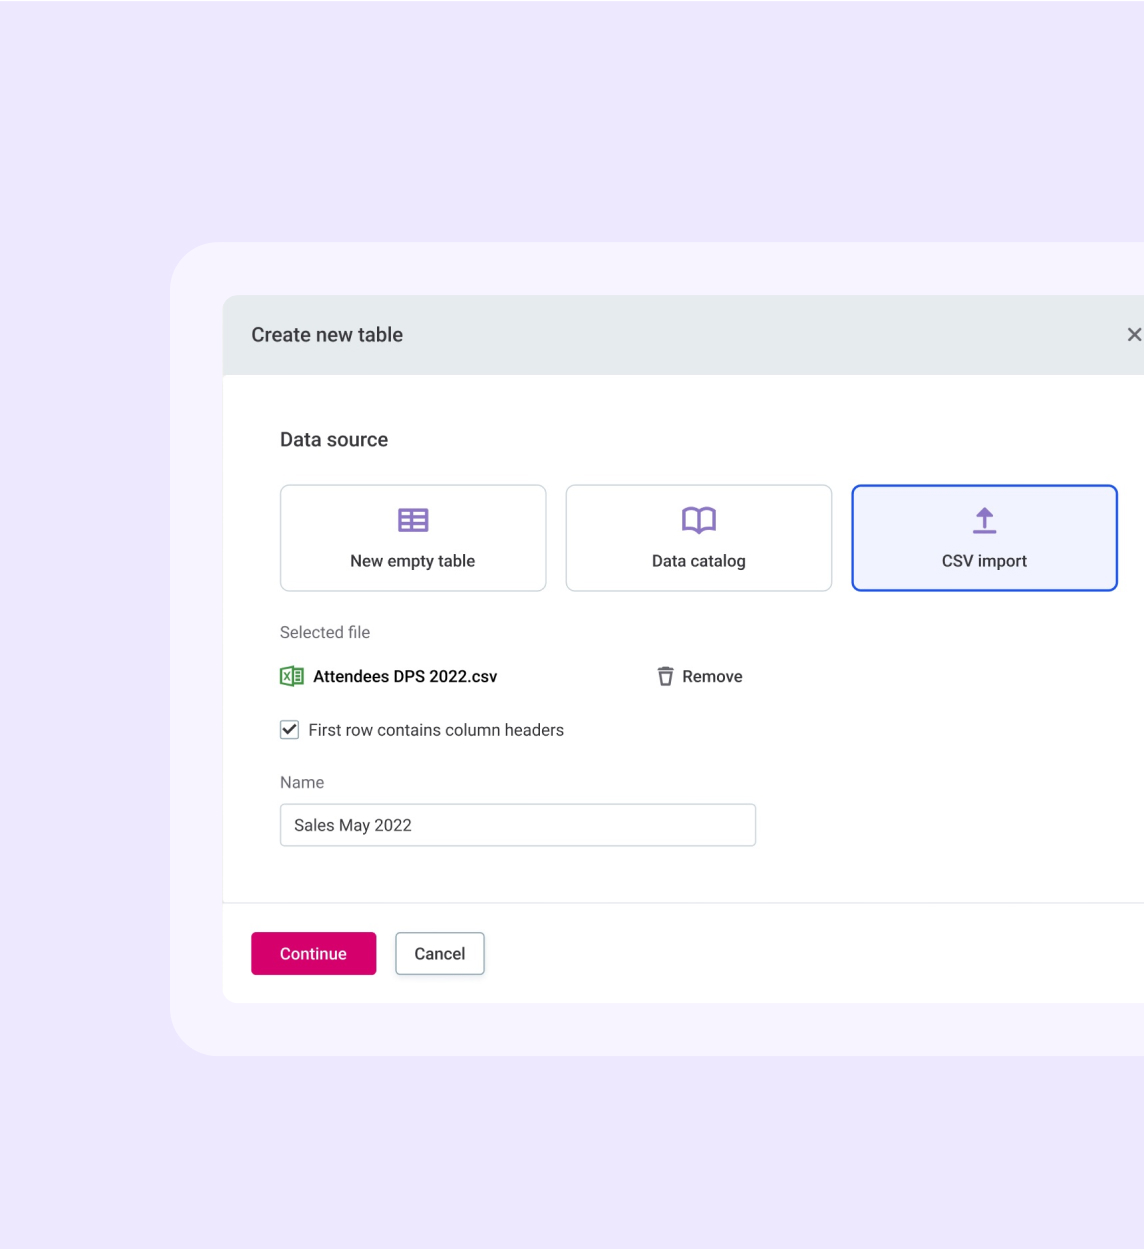Cancel the table creation
Screen dimensions: 1144x1249
point(439,954)
